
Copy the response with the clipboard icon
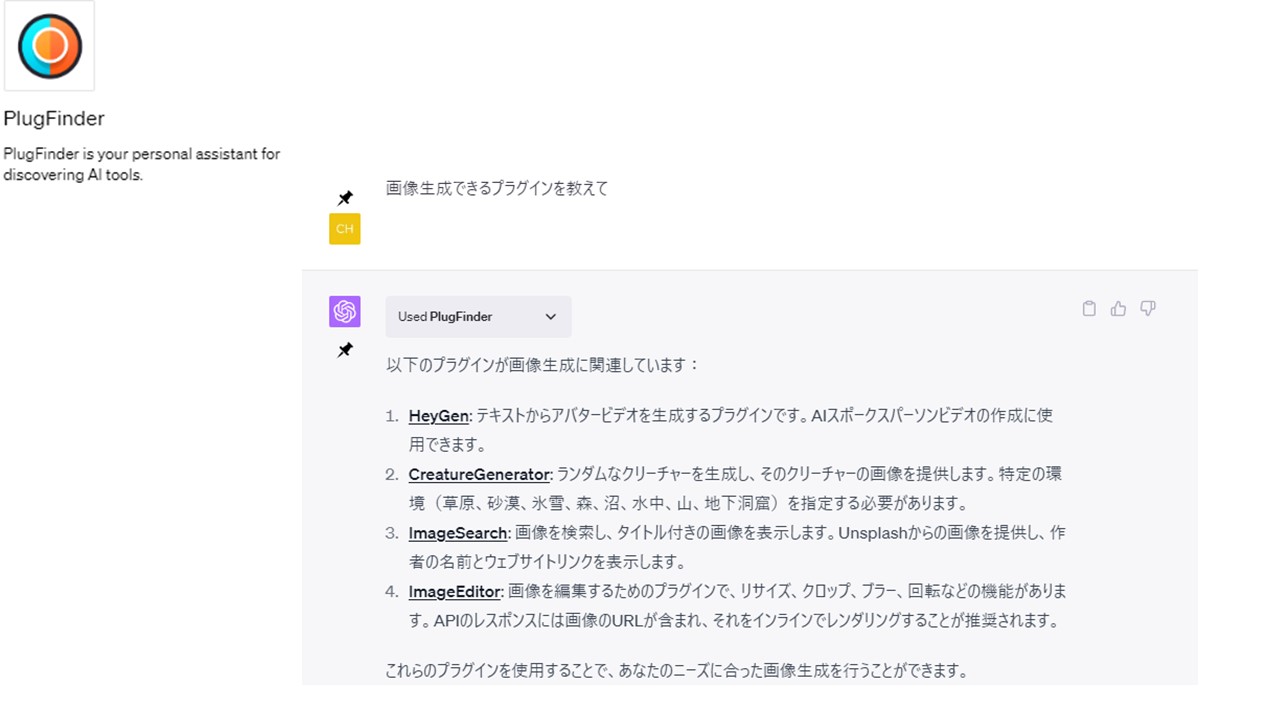[1089, 309]
